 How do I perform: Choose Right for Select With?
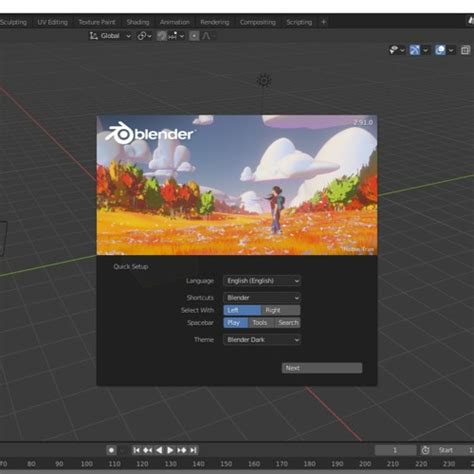click(x=281, y=310)
